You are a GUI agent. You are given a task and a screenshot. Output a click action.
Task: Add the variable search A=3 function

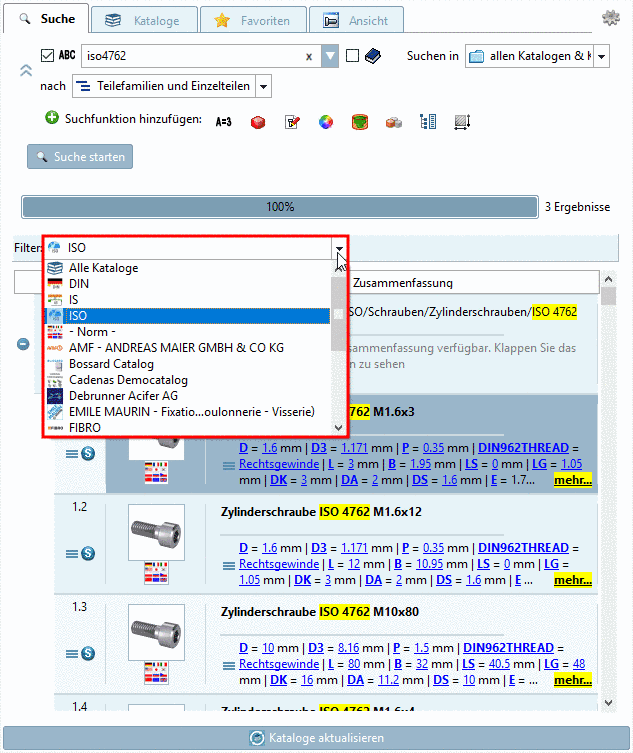coord(223,121)
